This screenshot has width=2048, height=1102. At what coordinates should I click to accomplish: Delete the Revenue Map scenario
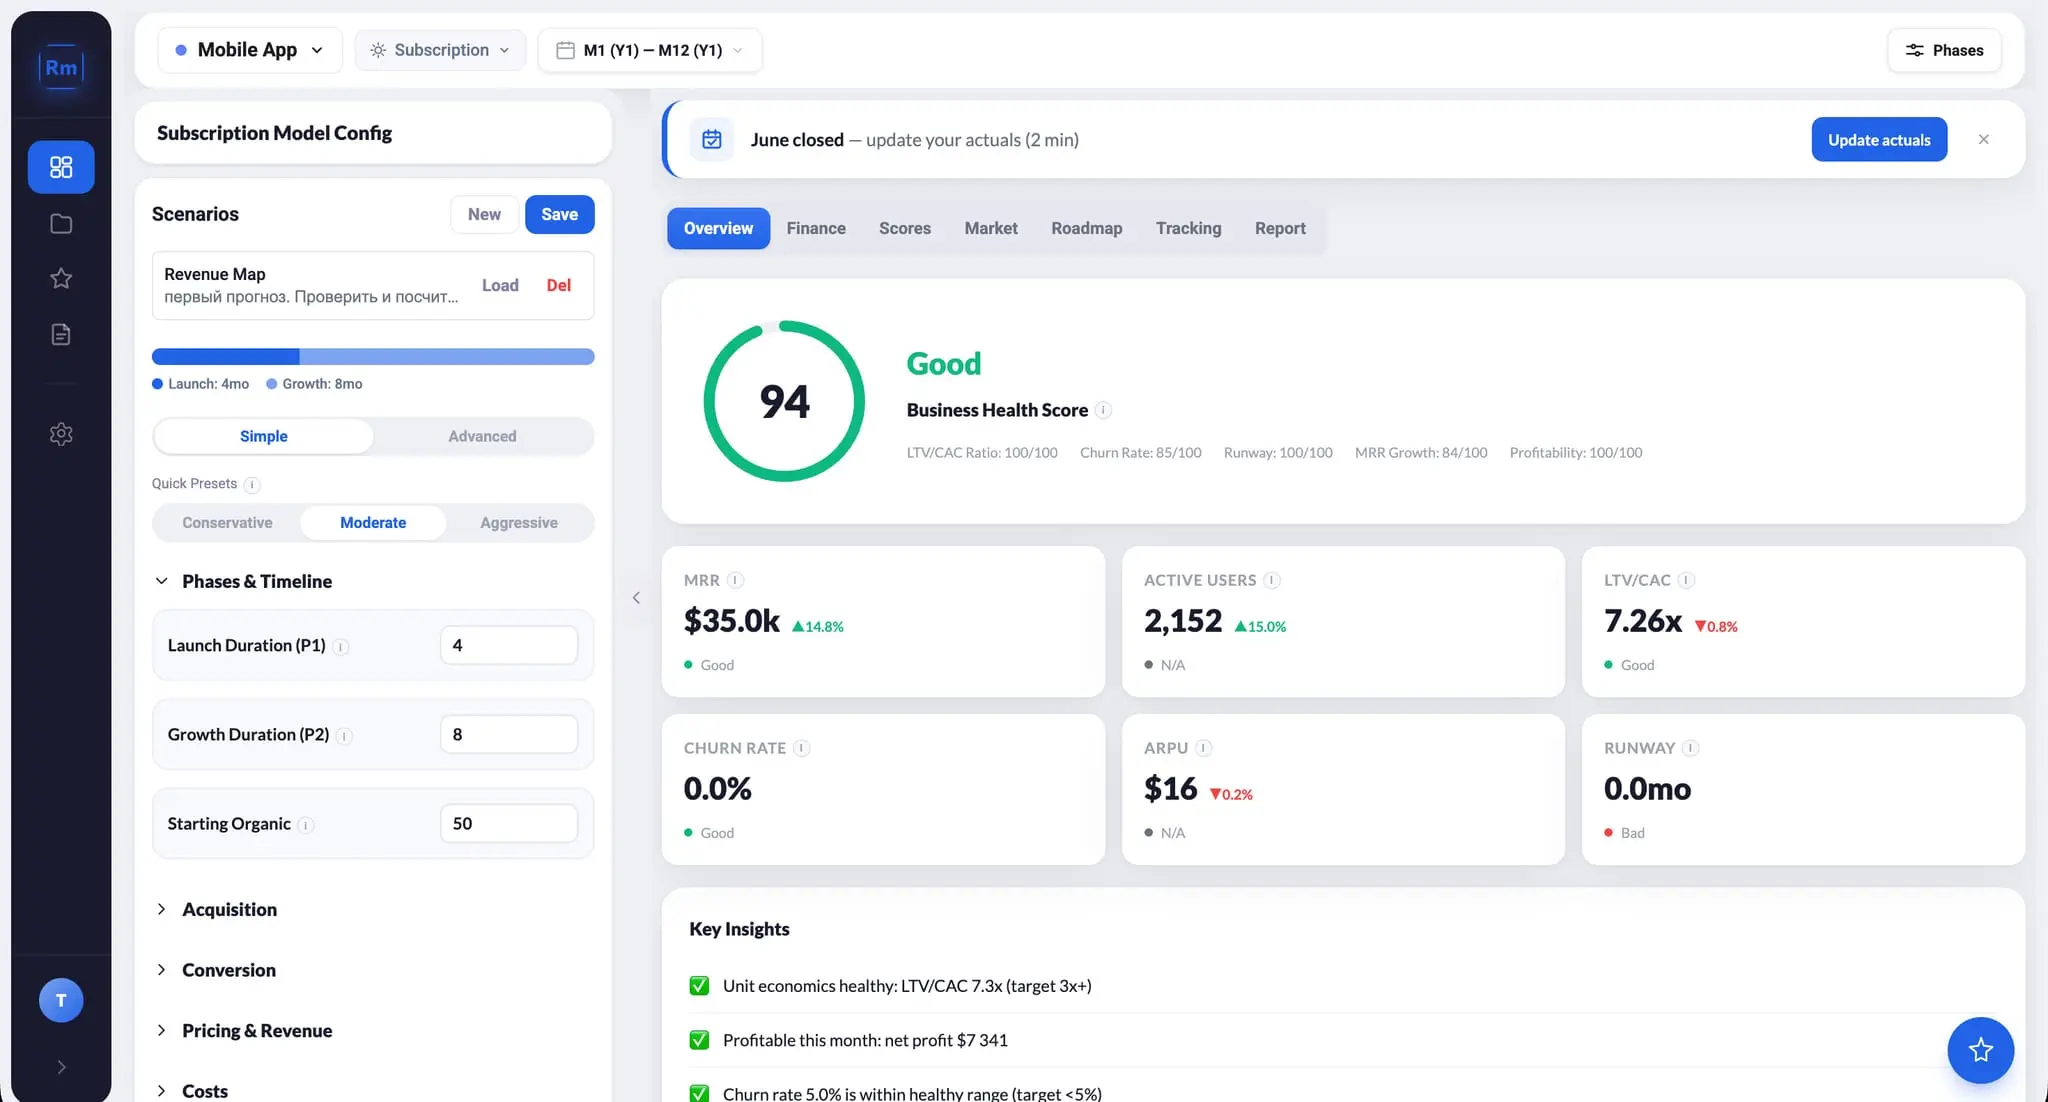[x=559, y=285]
